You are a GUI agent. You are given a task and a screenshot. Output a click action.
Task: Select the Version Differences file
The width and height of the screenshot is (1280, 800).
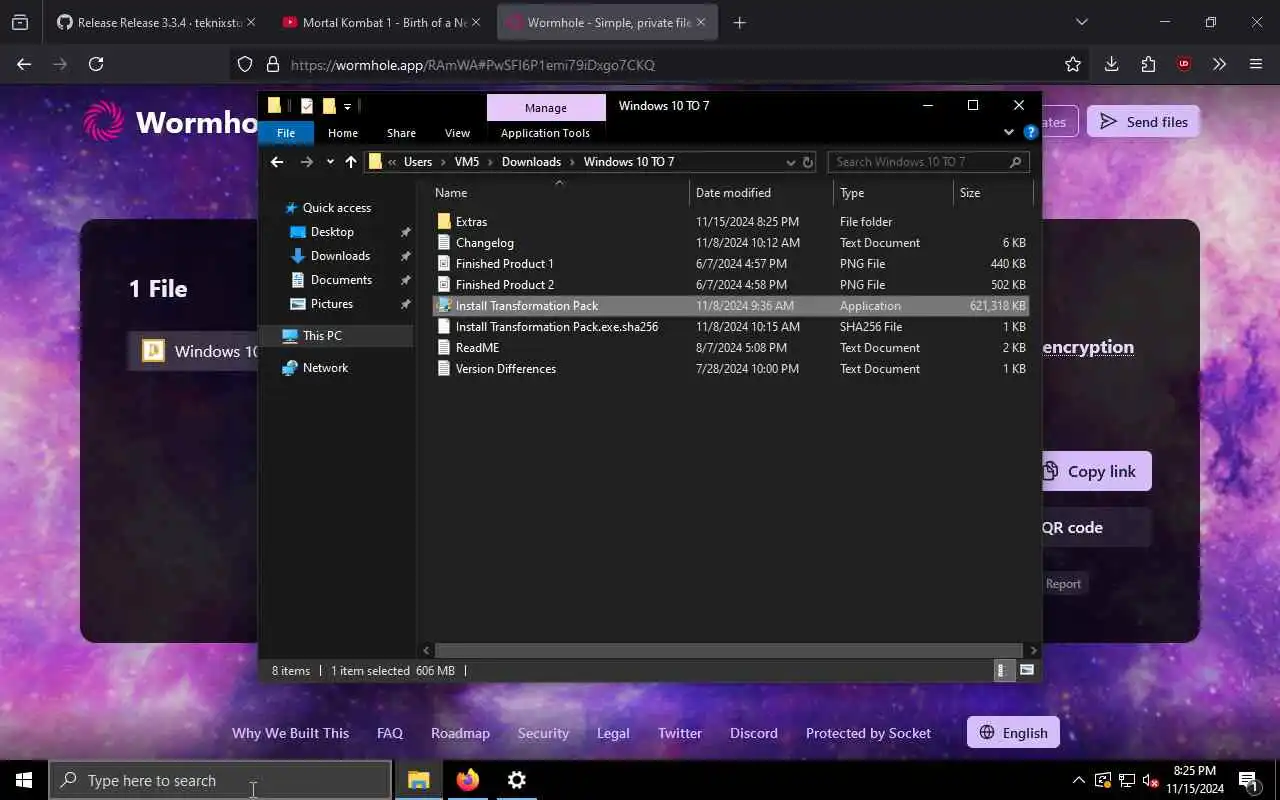coord(505,369)
